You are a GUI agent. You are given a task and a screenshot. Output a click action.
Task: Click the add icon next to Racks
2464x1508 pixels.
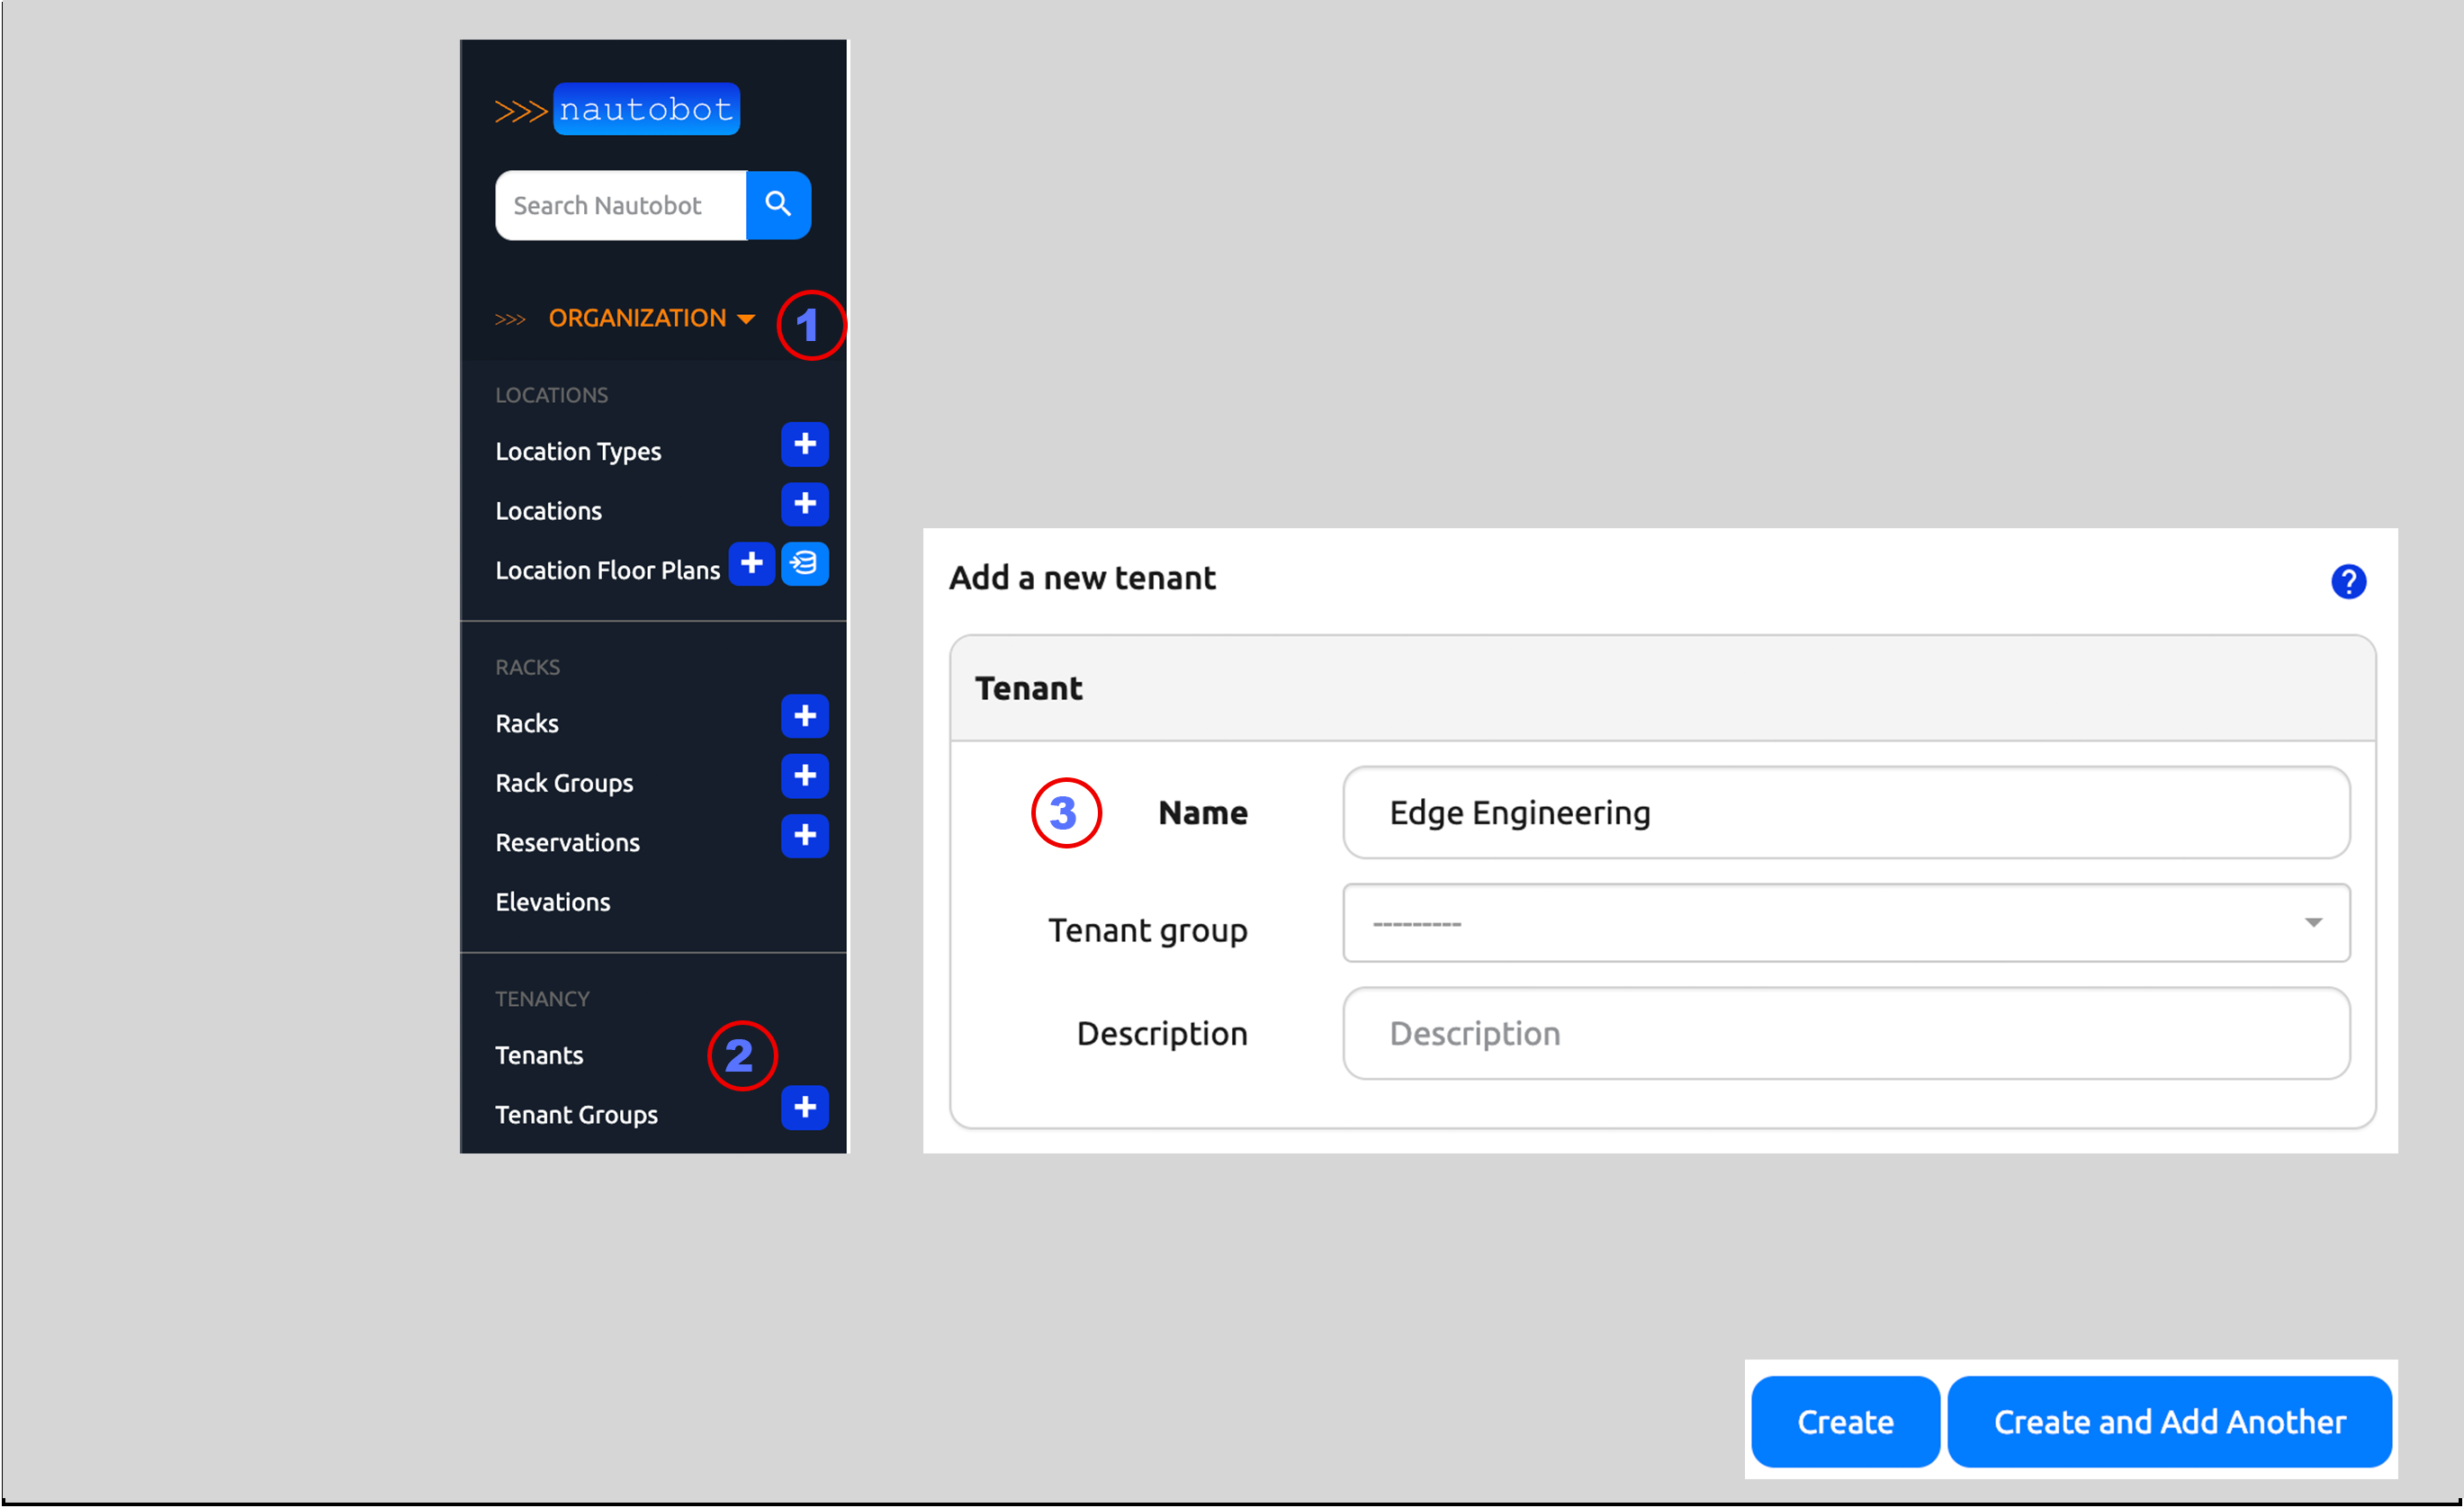[805, 716]
